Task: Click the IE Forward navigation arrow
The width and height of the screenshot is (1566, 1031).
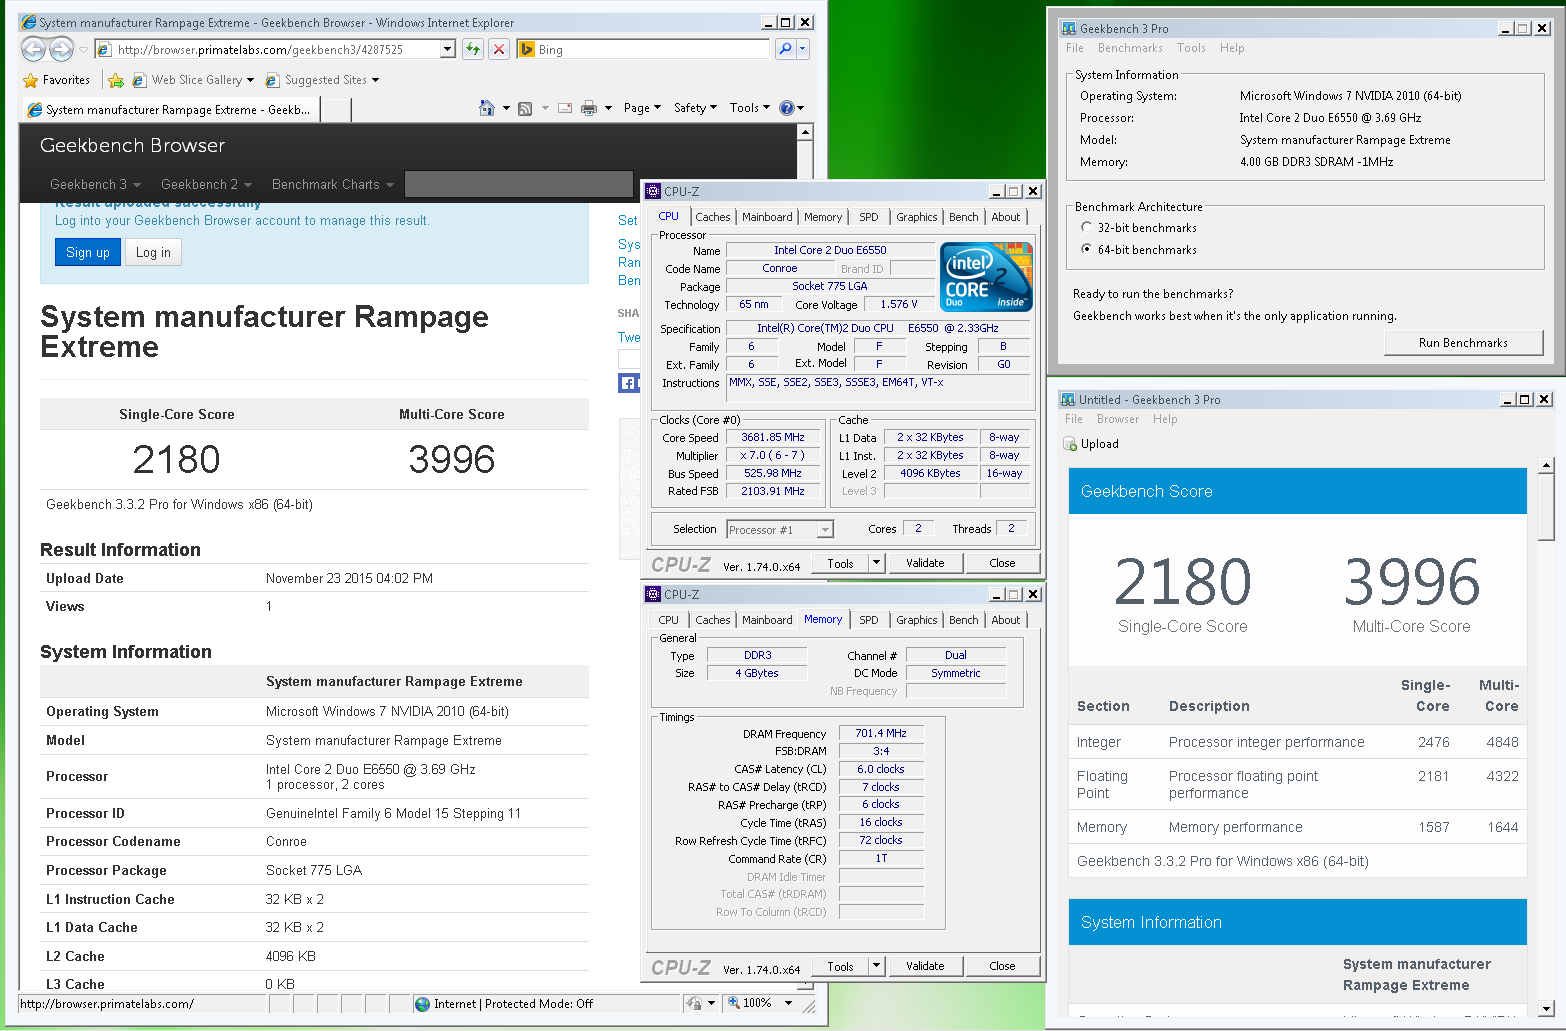Action: pos(61,49)
